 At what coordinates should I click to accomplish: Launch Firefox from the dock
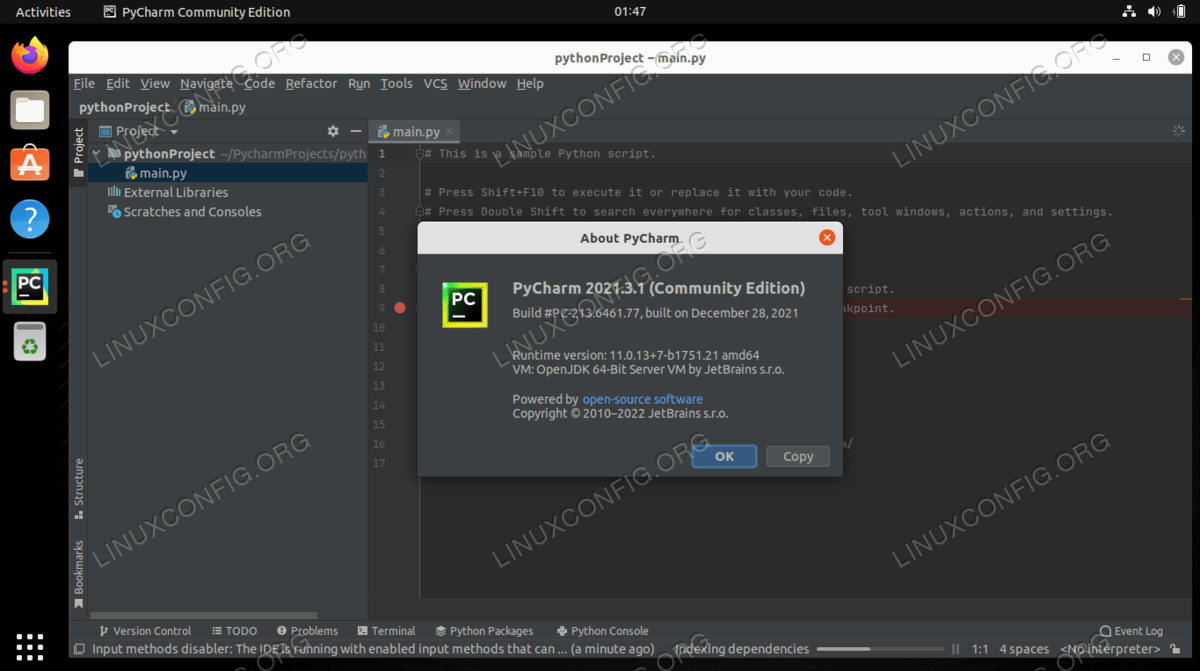coord(30,55)
